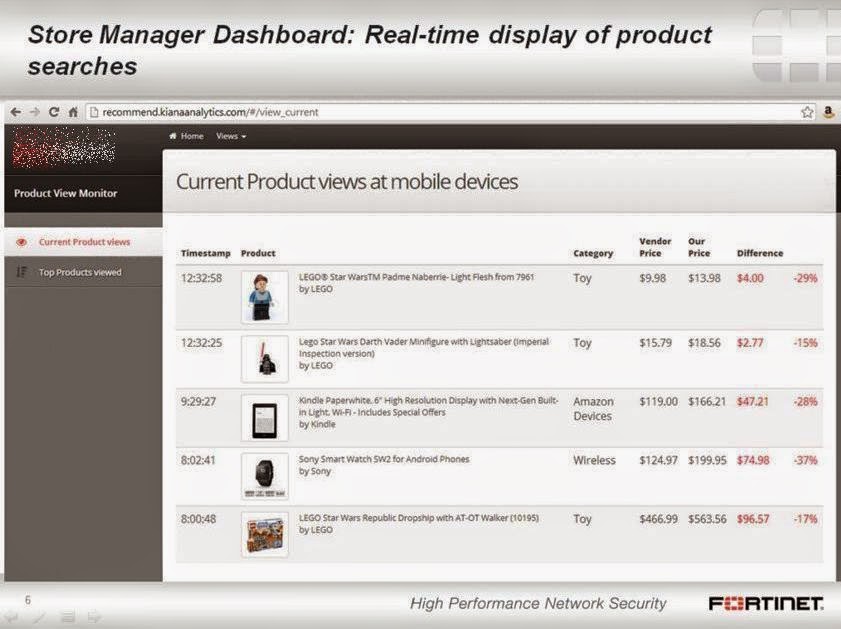Click the -29% difference percentage

[x=806, y=278]
